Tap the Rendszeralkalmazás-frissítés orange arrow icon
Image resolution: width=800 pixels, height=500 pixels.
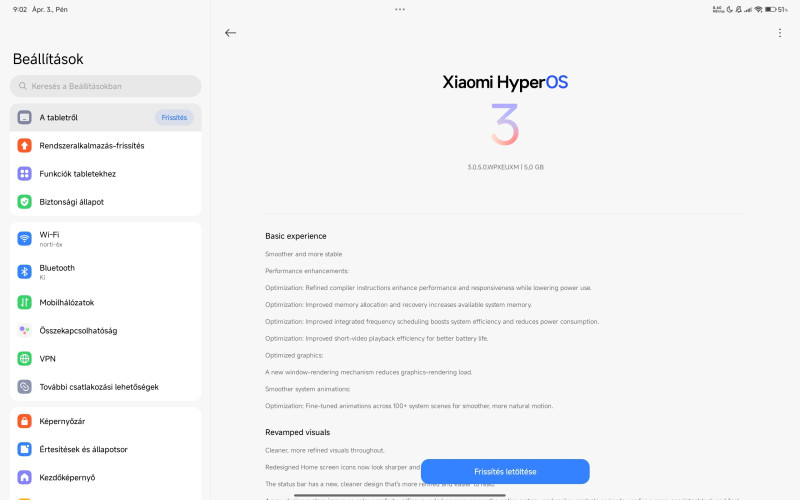click(x=24, y=145)
